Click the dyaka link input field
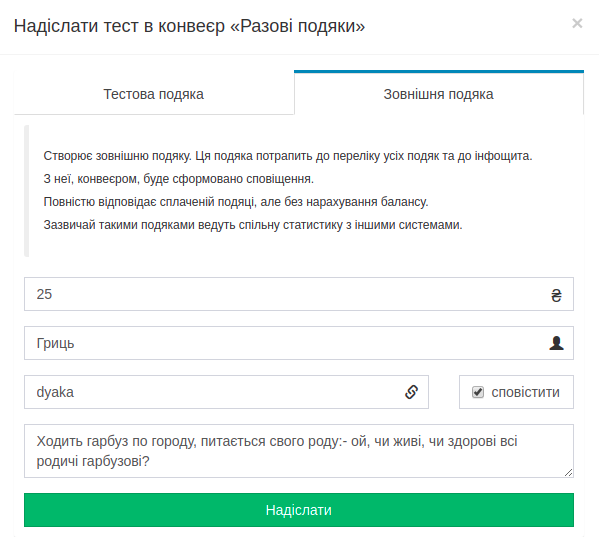The image size is (599, 537). click(x=226, y=392)
